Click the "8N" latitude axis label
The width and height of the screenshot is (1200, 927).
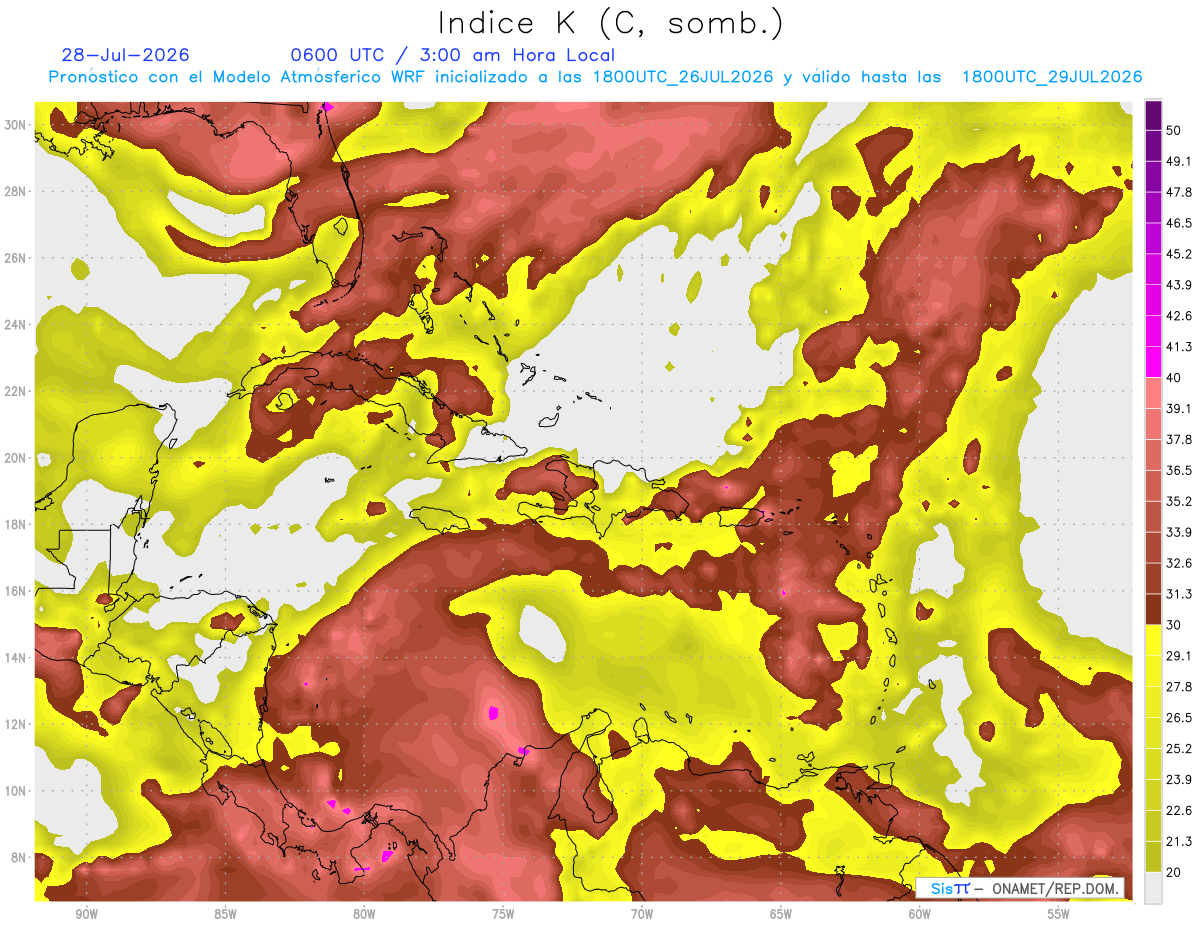19,858
